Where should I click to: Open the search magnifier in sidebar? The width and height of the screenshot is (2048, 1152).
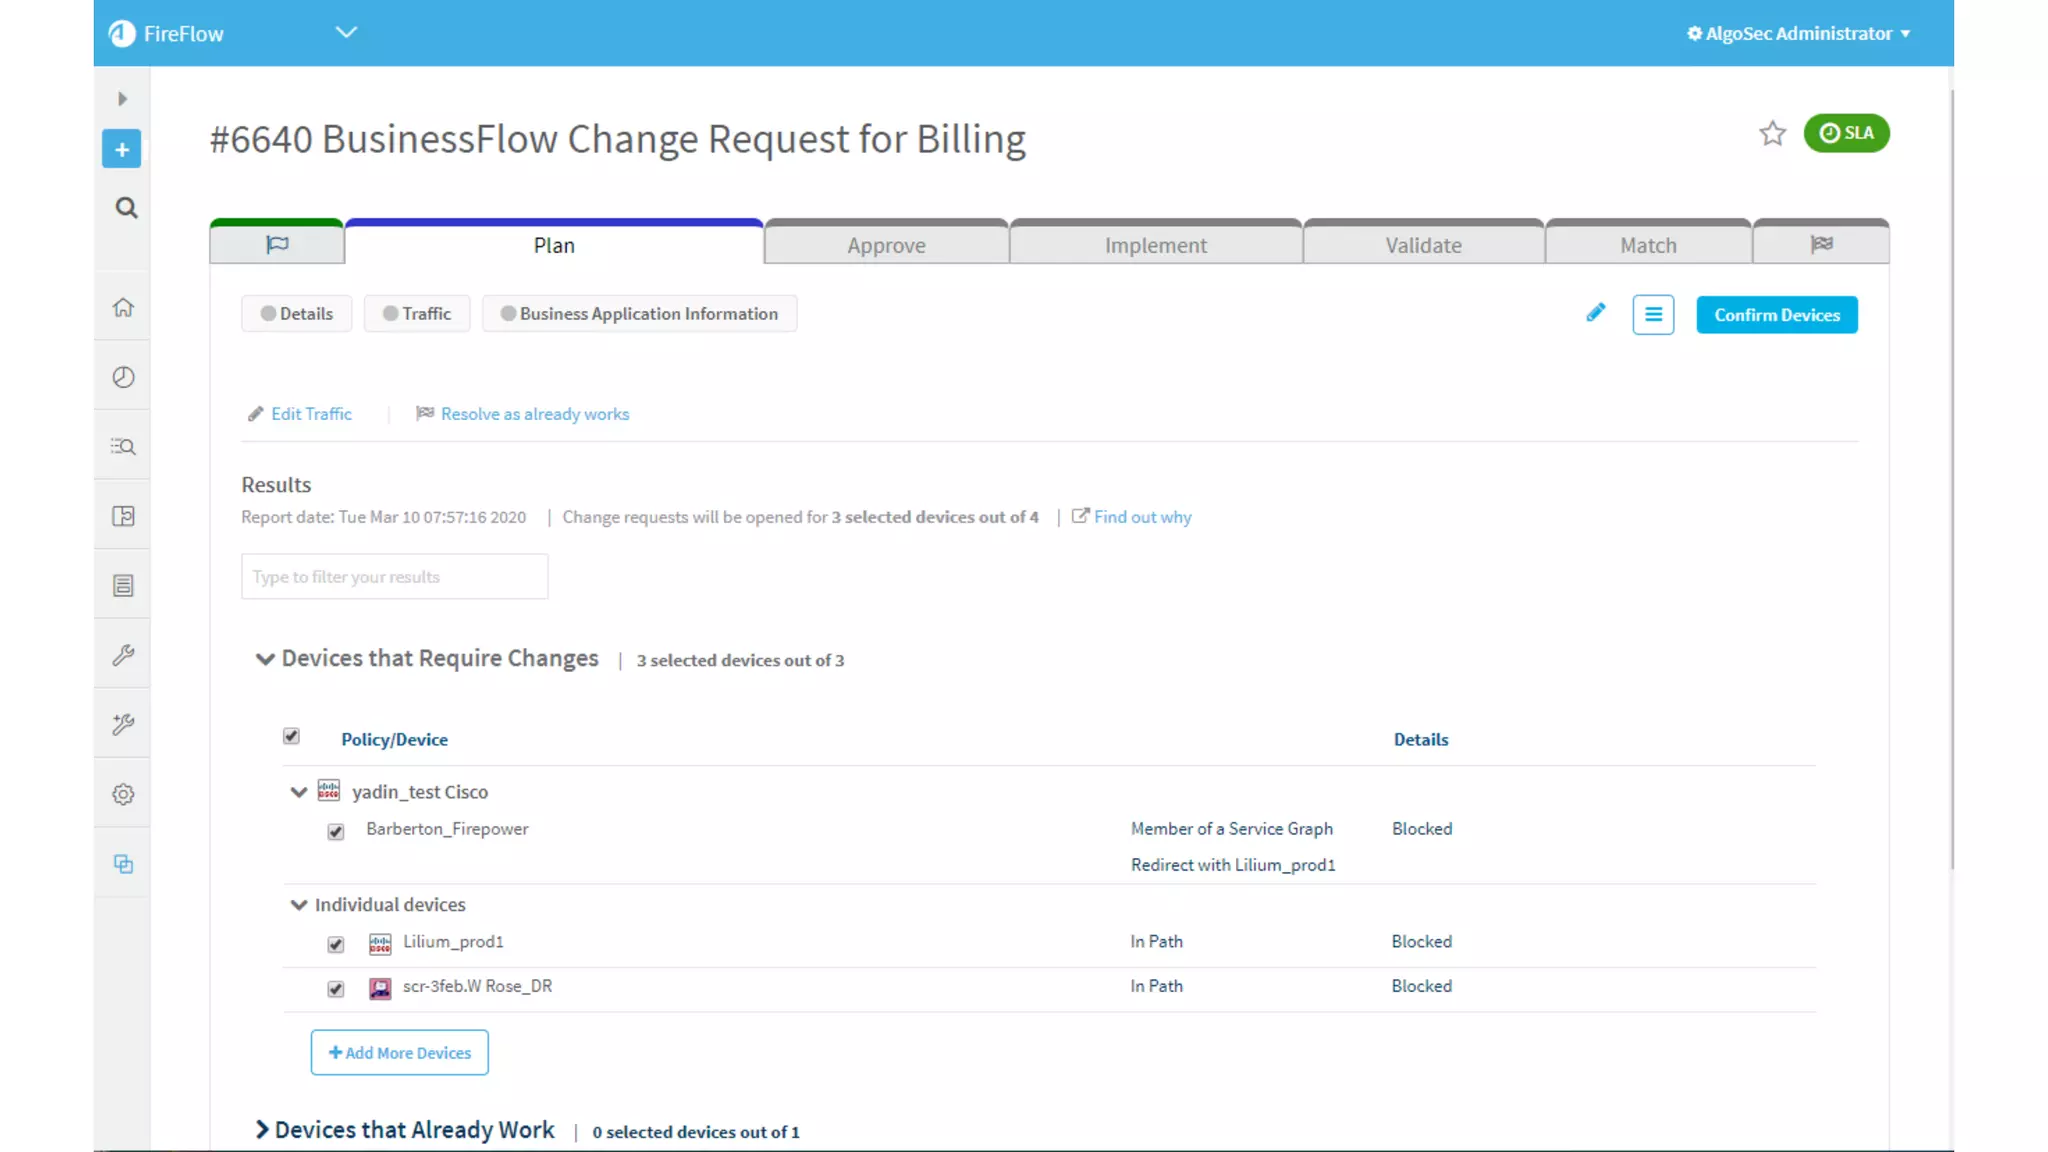click(126, 208)
